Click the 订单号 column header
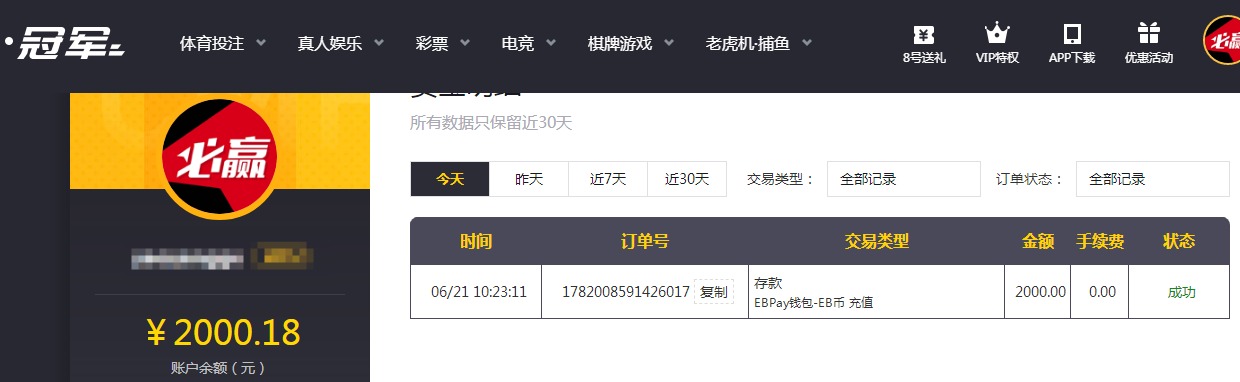Screen dimensions: 1240x382 click(x=645, y=241)
